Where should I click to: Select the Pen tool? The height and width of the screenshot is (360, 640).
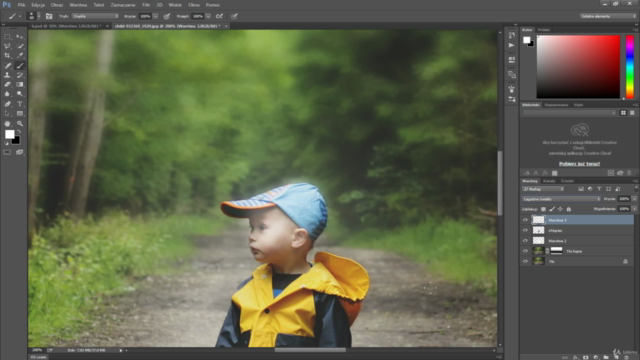pyautogui.click(x=7, y=104)
